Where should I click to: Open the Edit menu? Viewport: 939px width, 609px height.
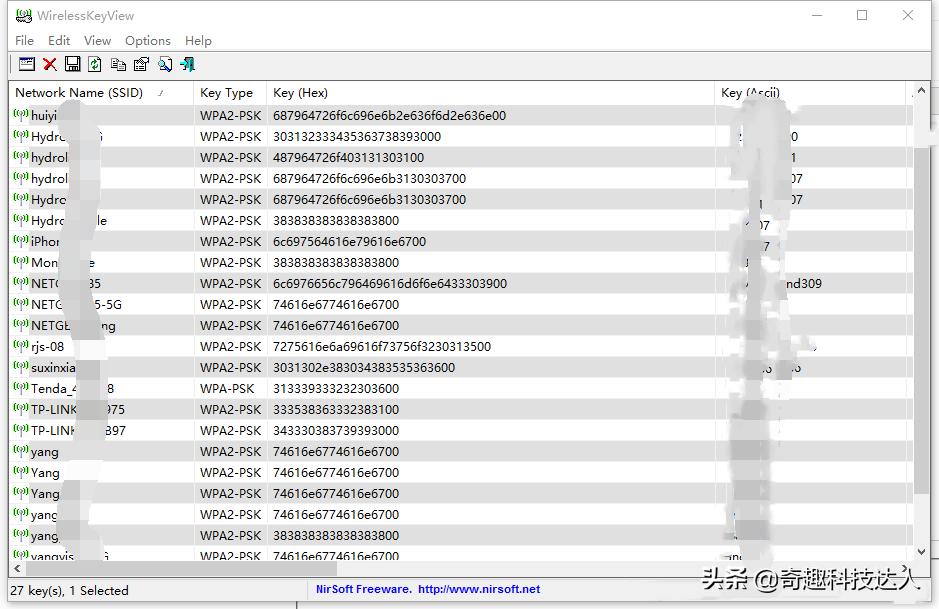tap(59, 40)
